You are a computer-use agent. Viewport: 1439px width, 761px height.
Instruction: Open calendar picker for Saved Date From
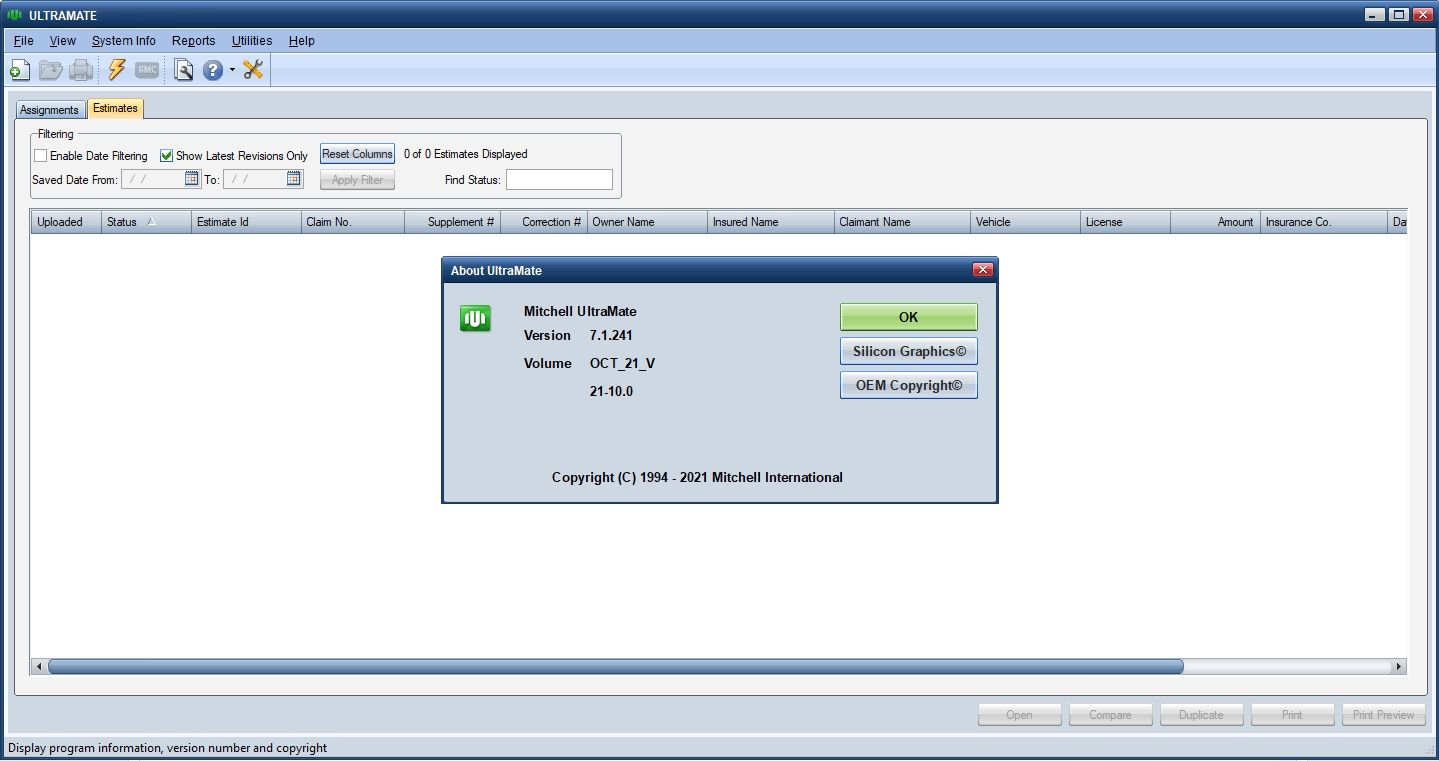(192, 179)
